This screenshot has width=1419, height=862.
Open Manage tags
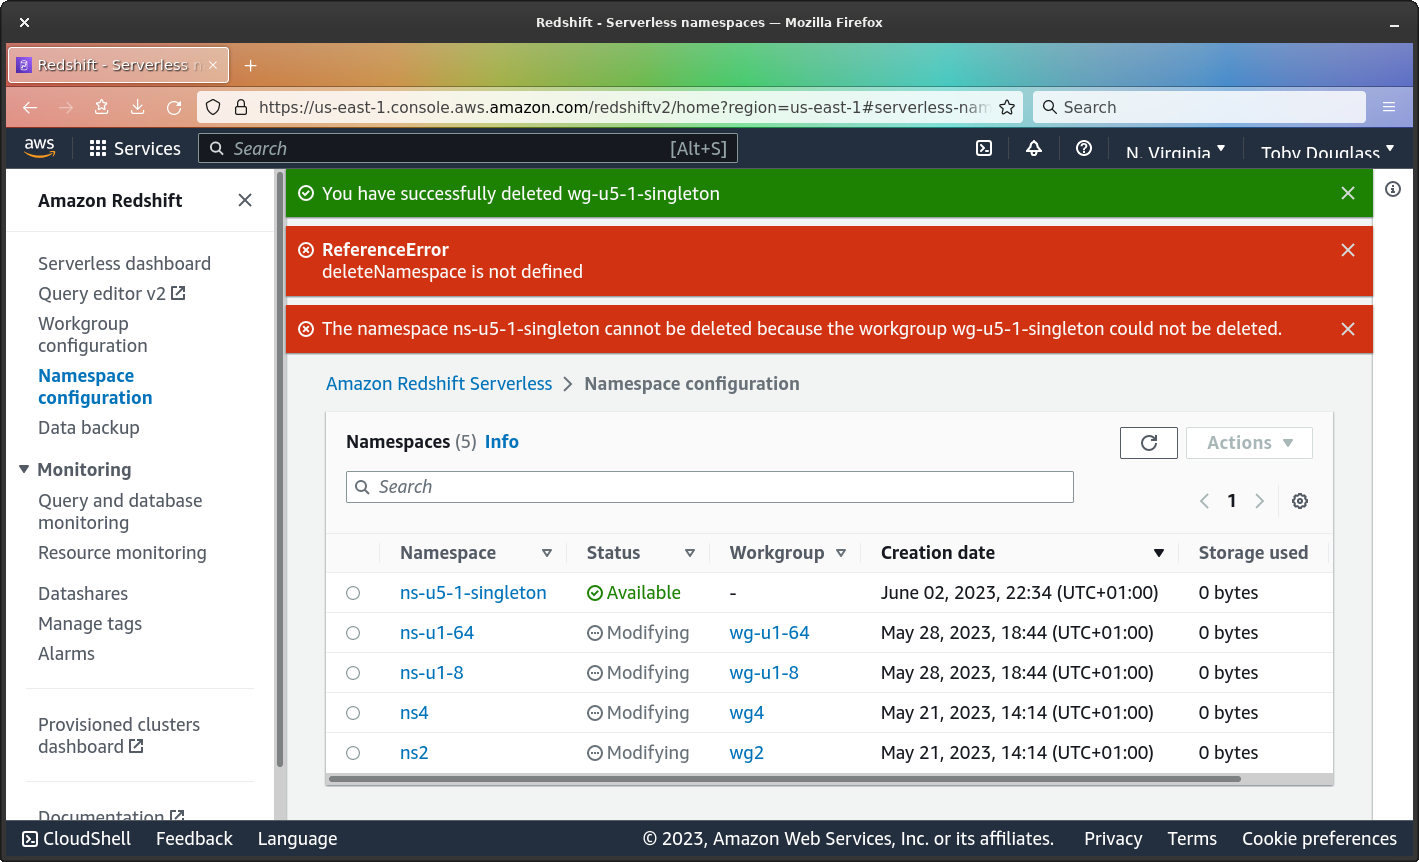90,623
